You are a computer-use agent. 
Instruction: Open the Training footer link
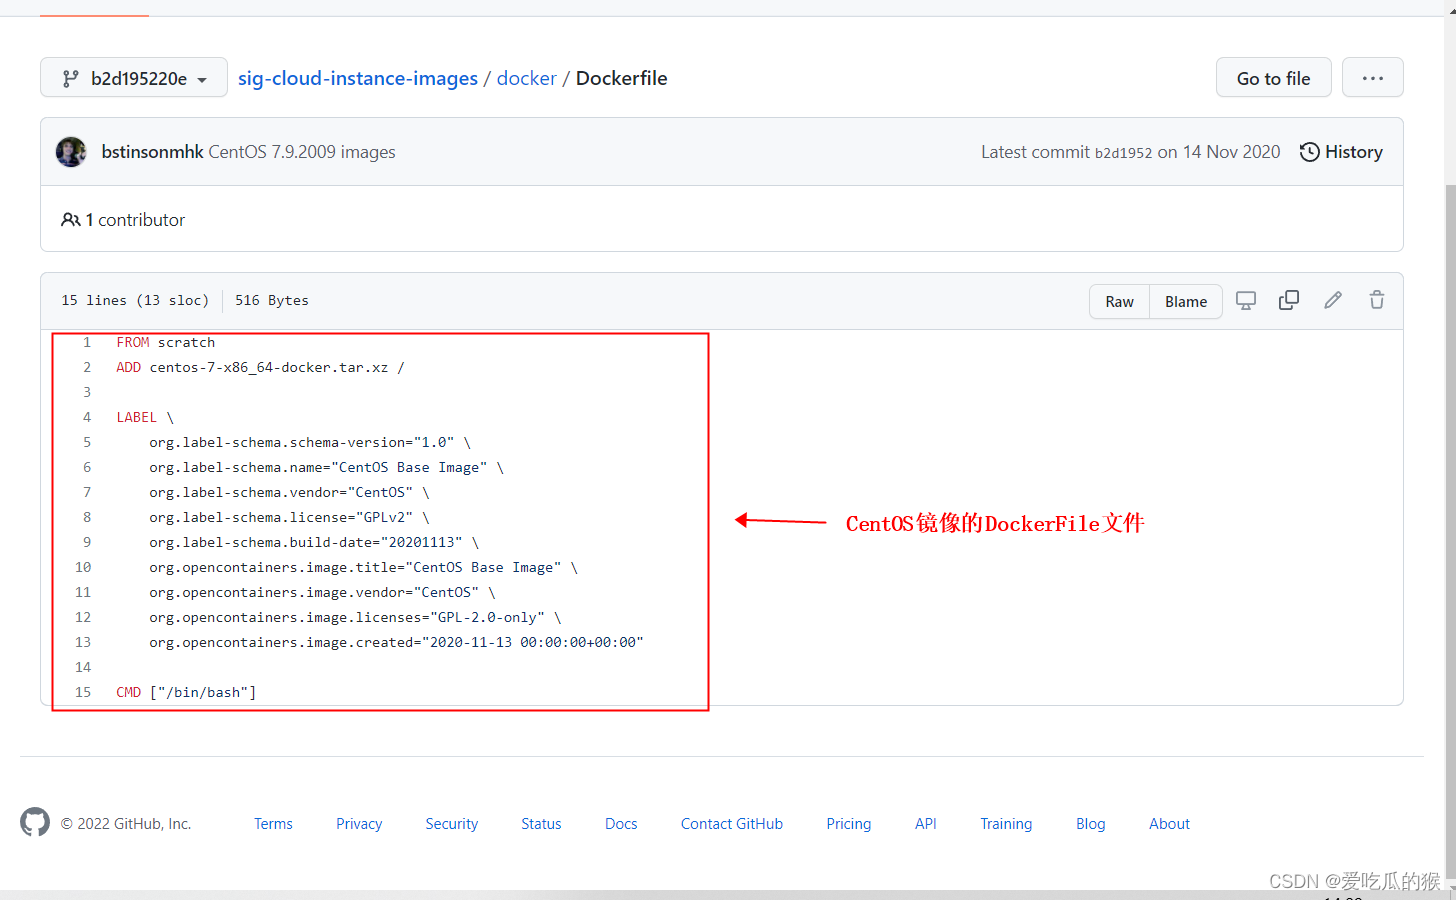click(1006, 824)
